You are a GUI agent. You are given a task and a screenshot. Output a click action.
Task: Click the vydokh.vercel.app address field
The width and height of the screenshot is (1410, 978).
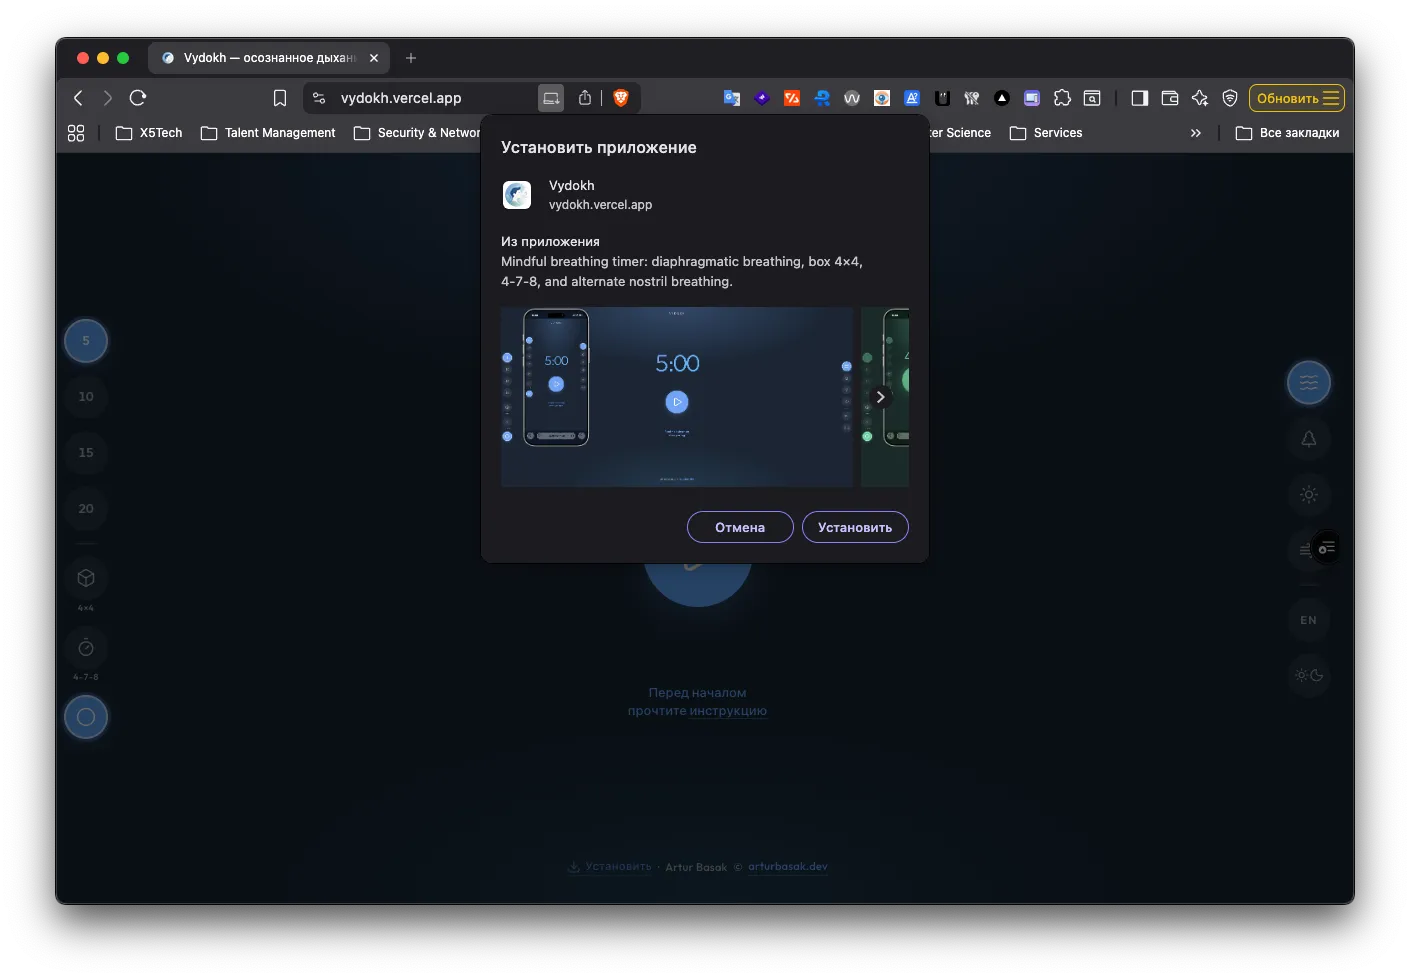[401, 98]
